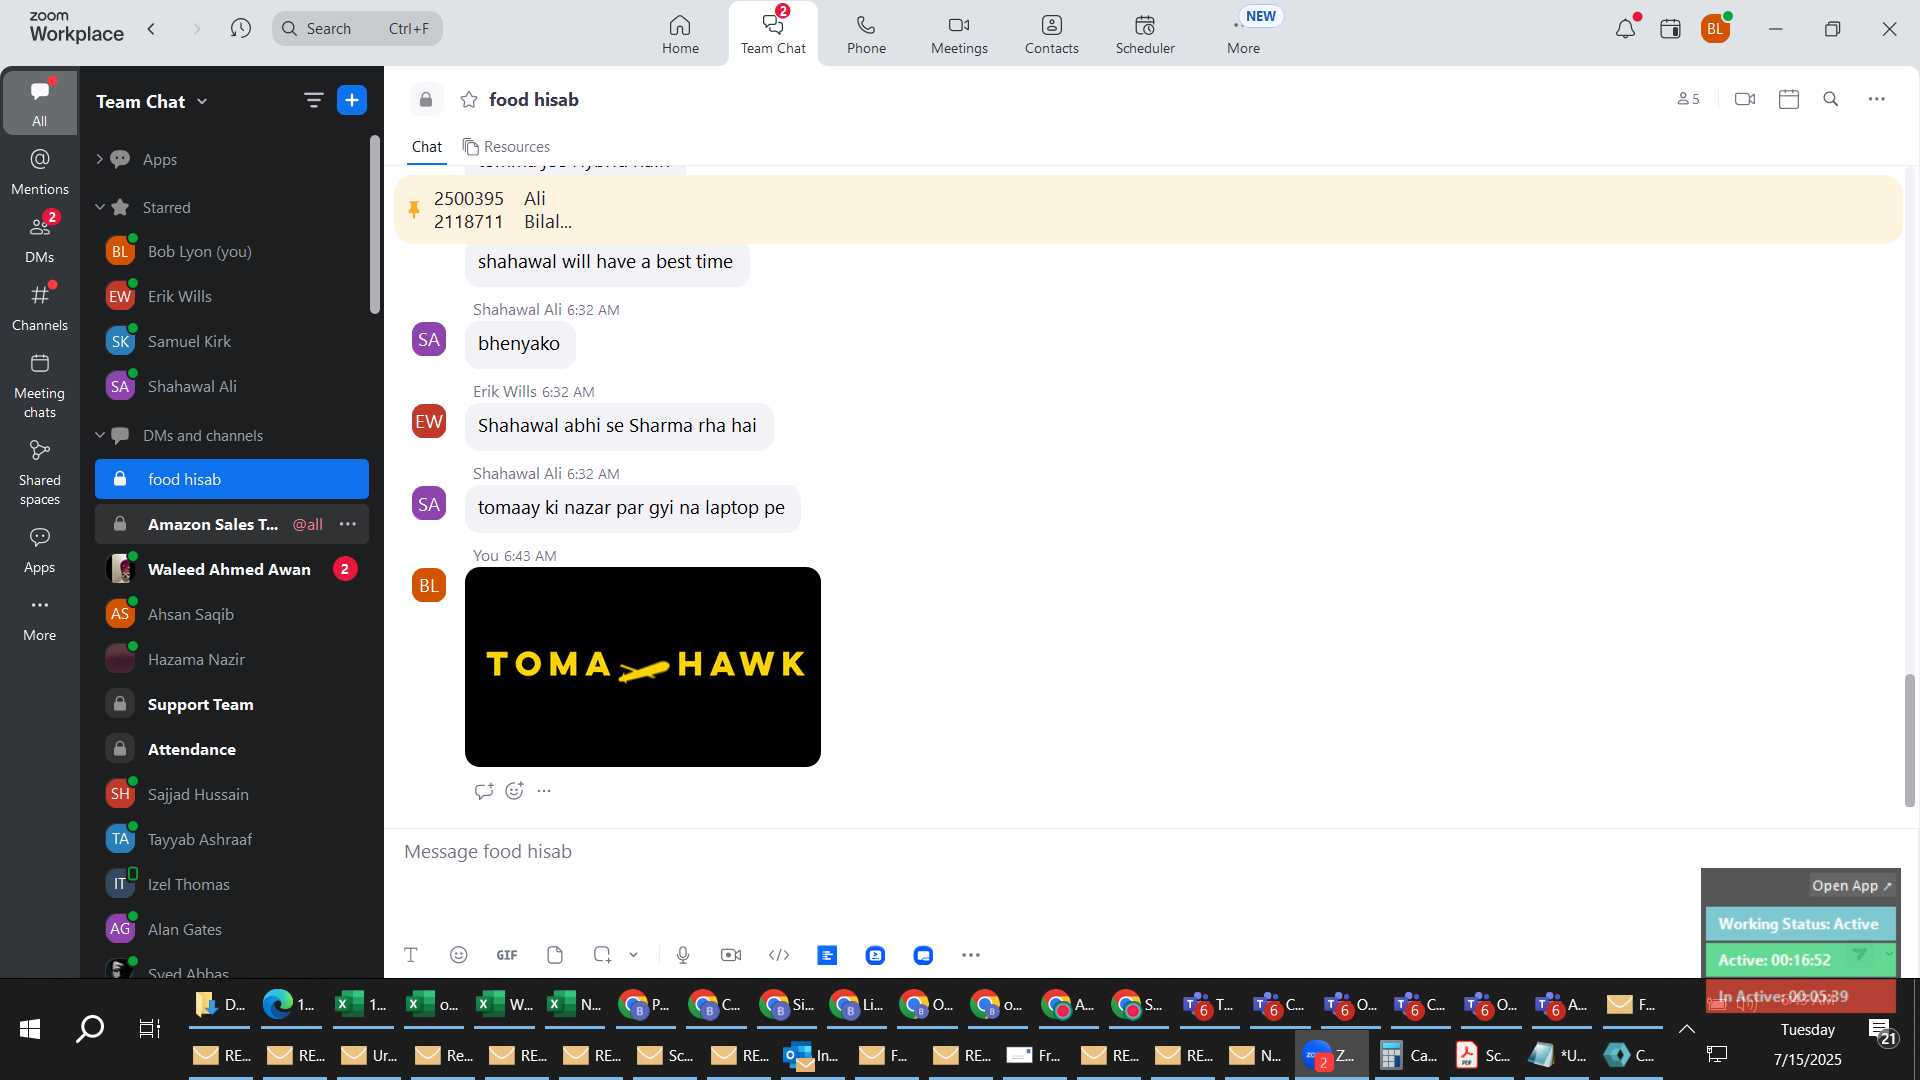
Task: Click ellipsis on Amazon Sales channel row
Action: point(348,524)
